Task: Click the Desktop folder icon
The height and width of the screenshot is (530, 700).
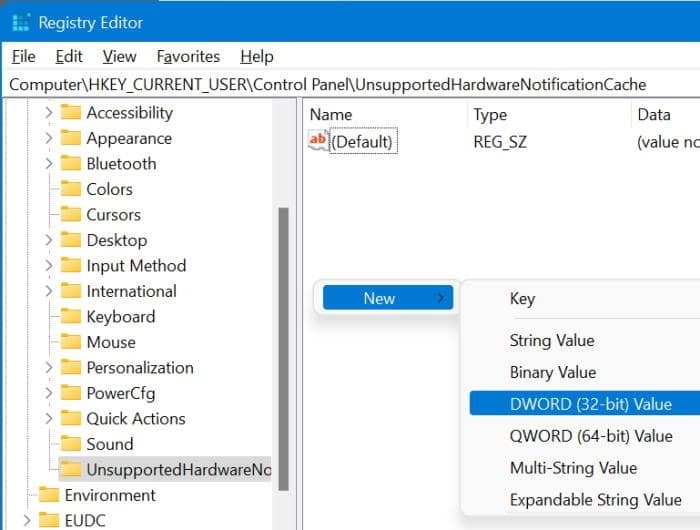Action: [x=71, y=240]
